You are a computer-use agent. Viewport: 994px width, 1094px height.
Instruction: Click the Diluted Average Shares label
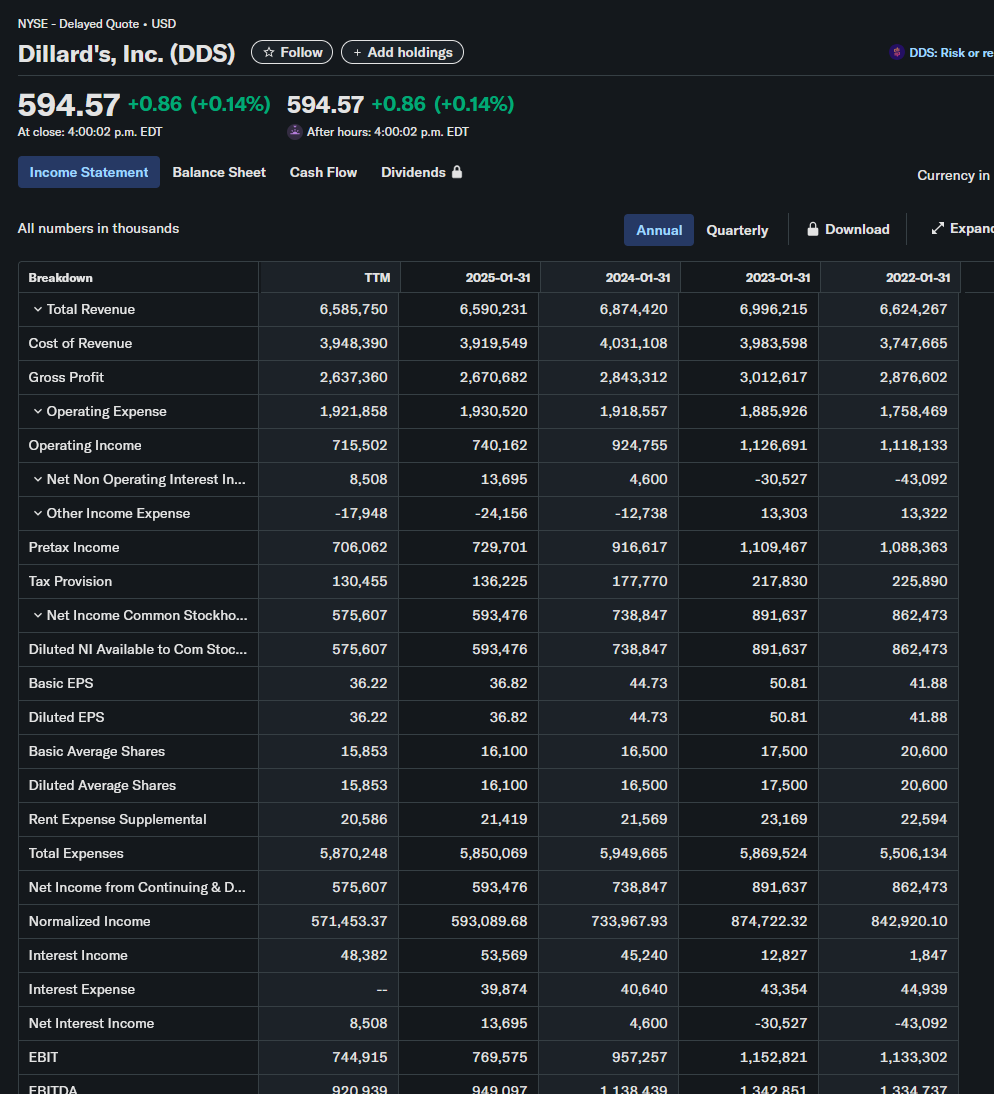[x=103, y=786]
